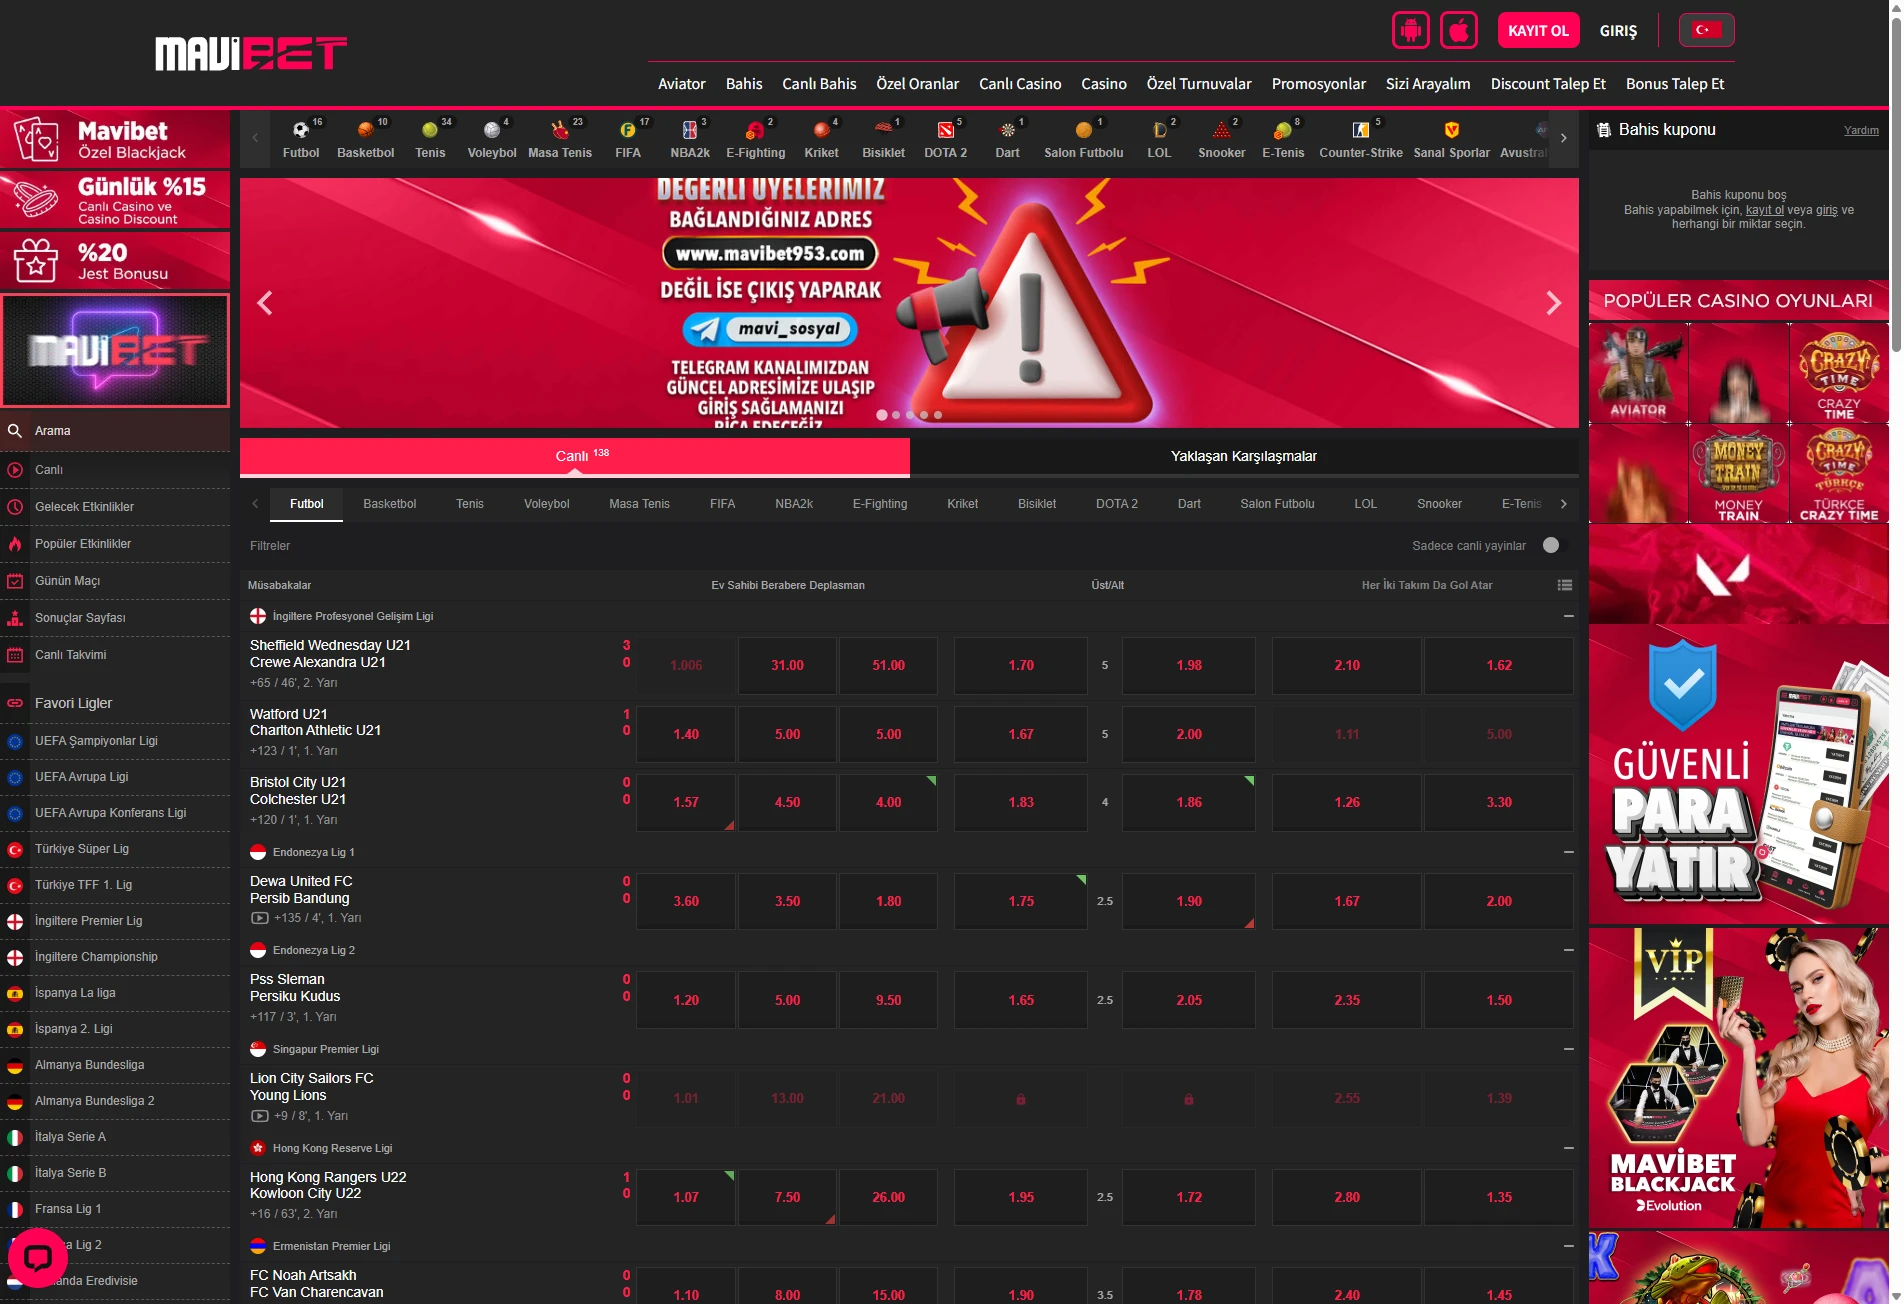Open the Turkish flag language selector
Image resolution: width=1904 pixels, height=1304 pixels.
1706,30
